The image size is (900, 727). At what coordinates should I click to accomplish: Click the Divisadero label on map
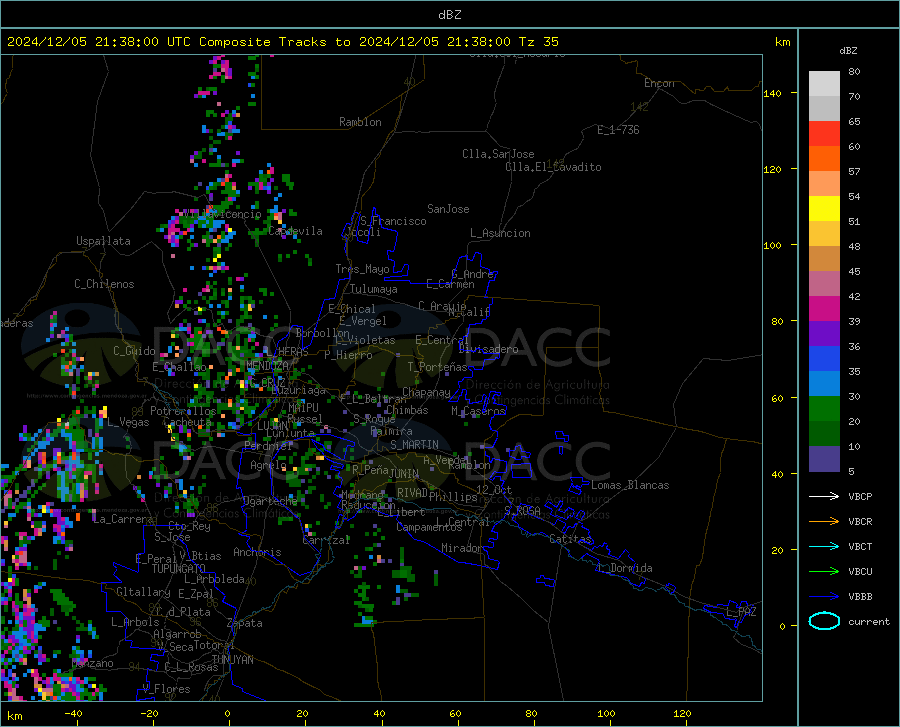click(x=488, y=349)
